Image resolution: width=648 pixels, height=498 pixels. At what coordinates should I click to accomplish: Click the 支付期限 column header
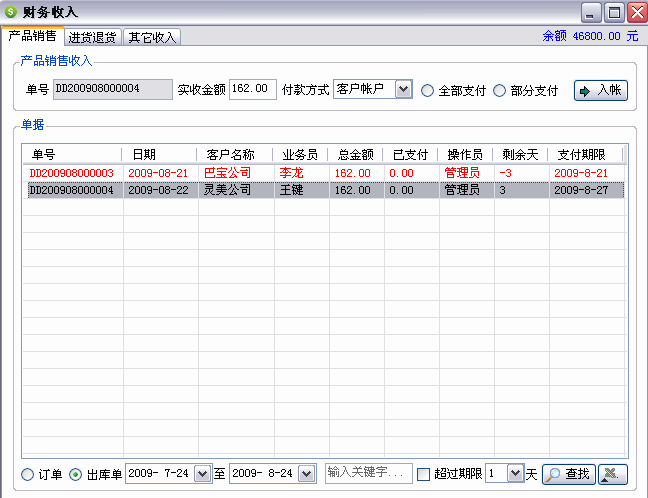(x=586, y=155)
